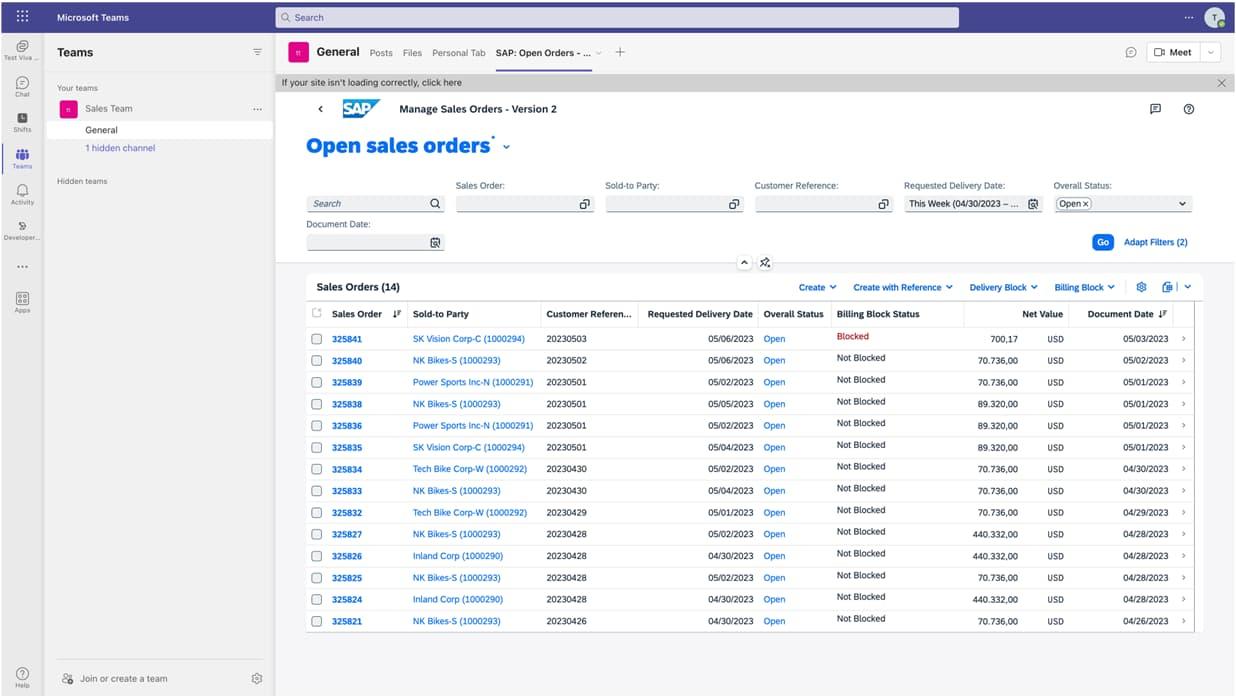Open the Delivery Block dropdown
Viewport: 1236px width, 697px height.
[x=1003, y=288]
